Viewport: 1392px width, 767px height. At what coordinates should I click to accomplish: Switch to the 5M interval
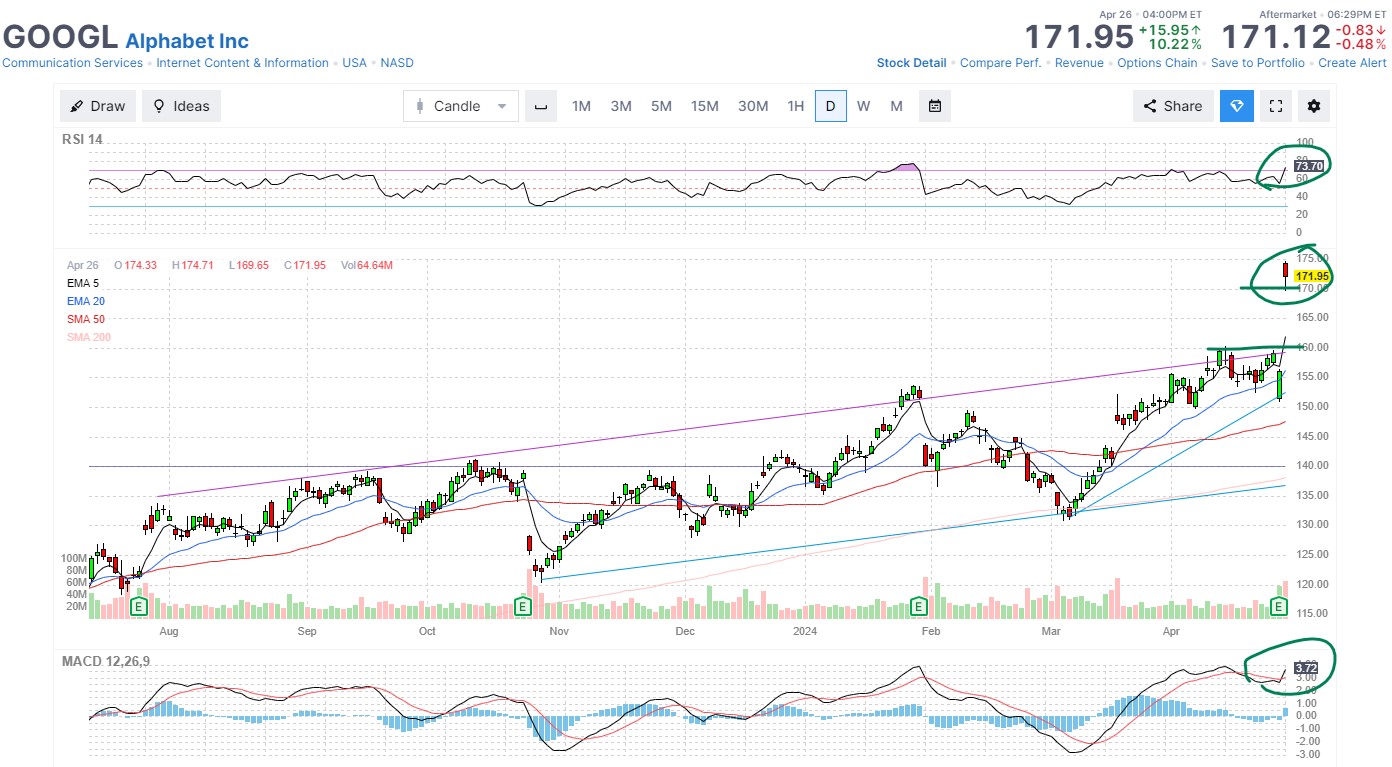coord(661,106)
